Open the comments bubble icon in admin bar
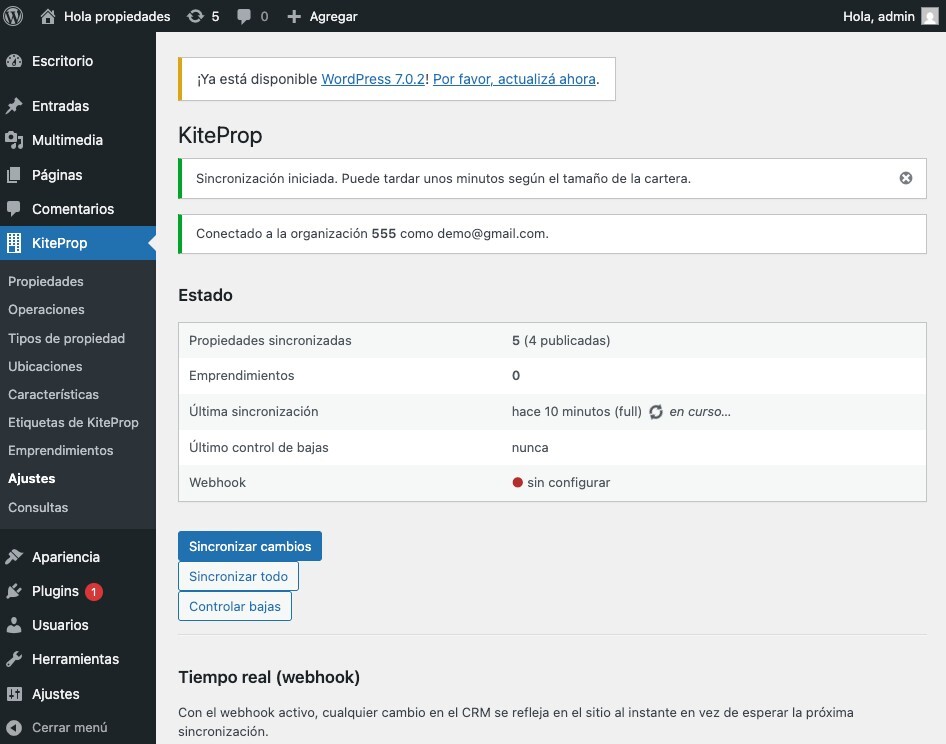 (x=244, y=16)
